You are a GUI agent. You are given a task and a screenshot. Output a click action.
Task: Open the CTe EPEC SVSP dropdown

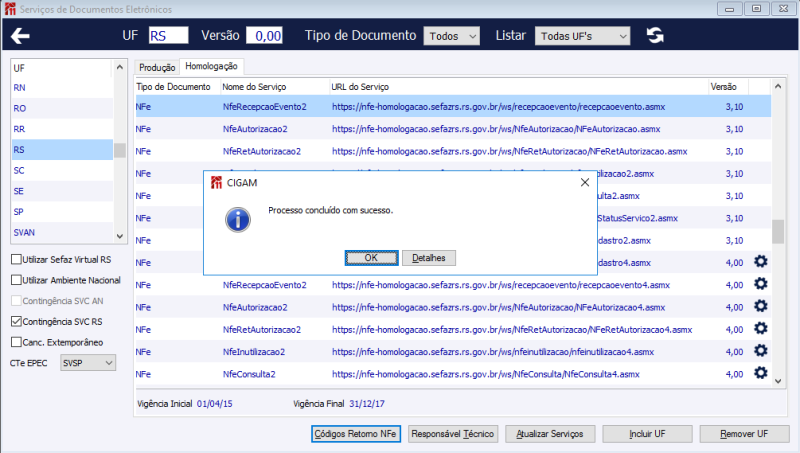tap(88, 363)
